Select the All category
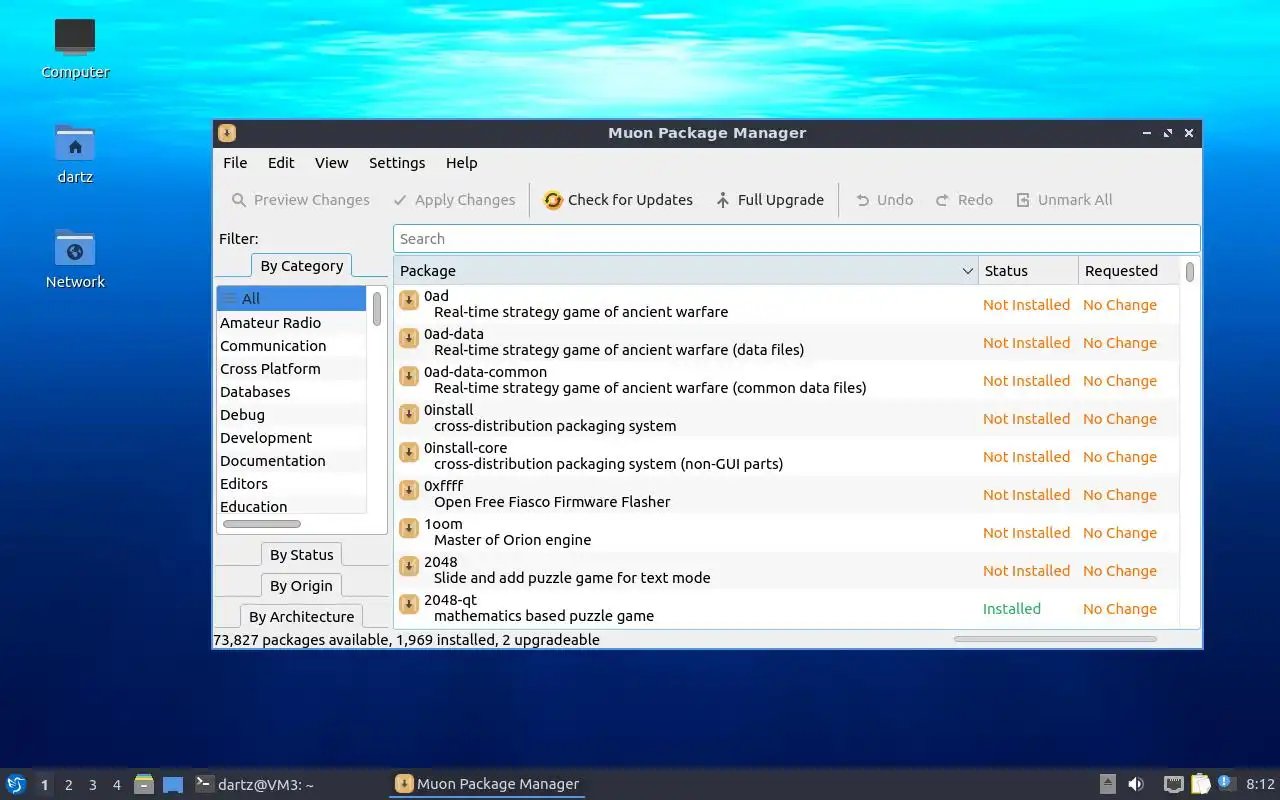1280x800 pixels. click(x=291, y=298)
